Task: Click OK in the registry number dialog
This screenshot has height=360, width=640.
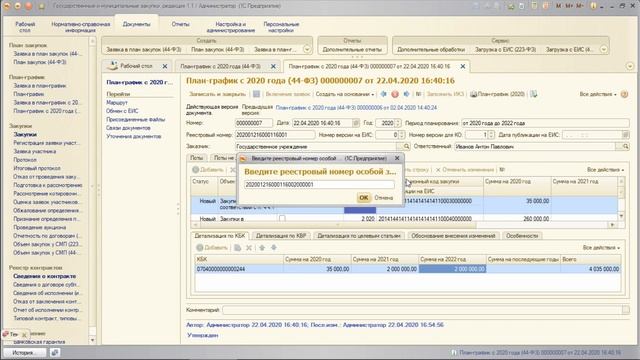Action: [363, 198]
